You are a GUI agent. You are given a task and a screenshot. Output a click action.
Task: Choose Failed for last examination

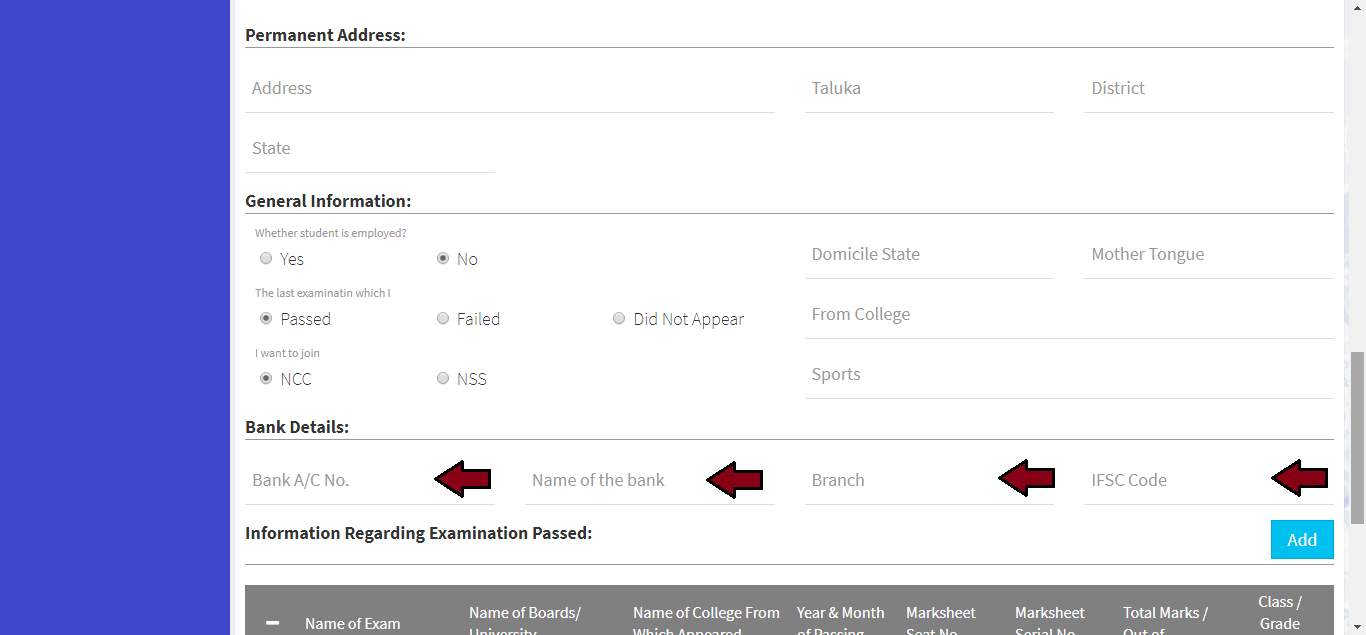click(443, 319)
